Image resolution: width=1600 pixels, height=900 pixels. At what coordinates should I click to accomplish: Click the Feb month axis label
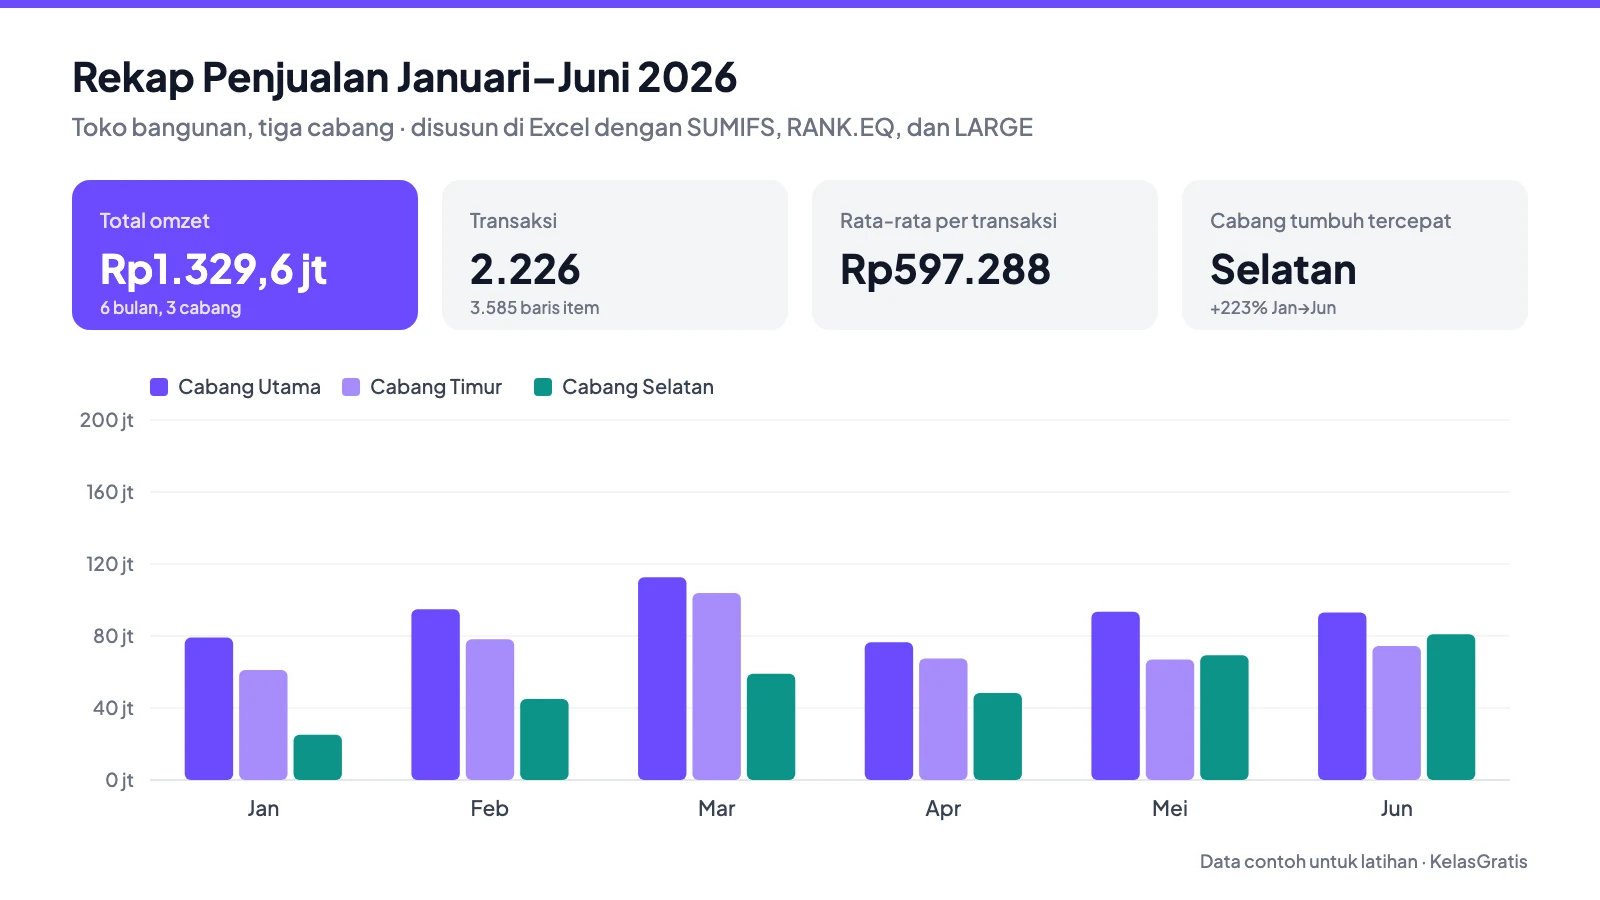point(490,808)
